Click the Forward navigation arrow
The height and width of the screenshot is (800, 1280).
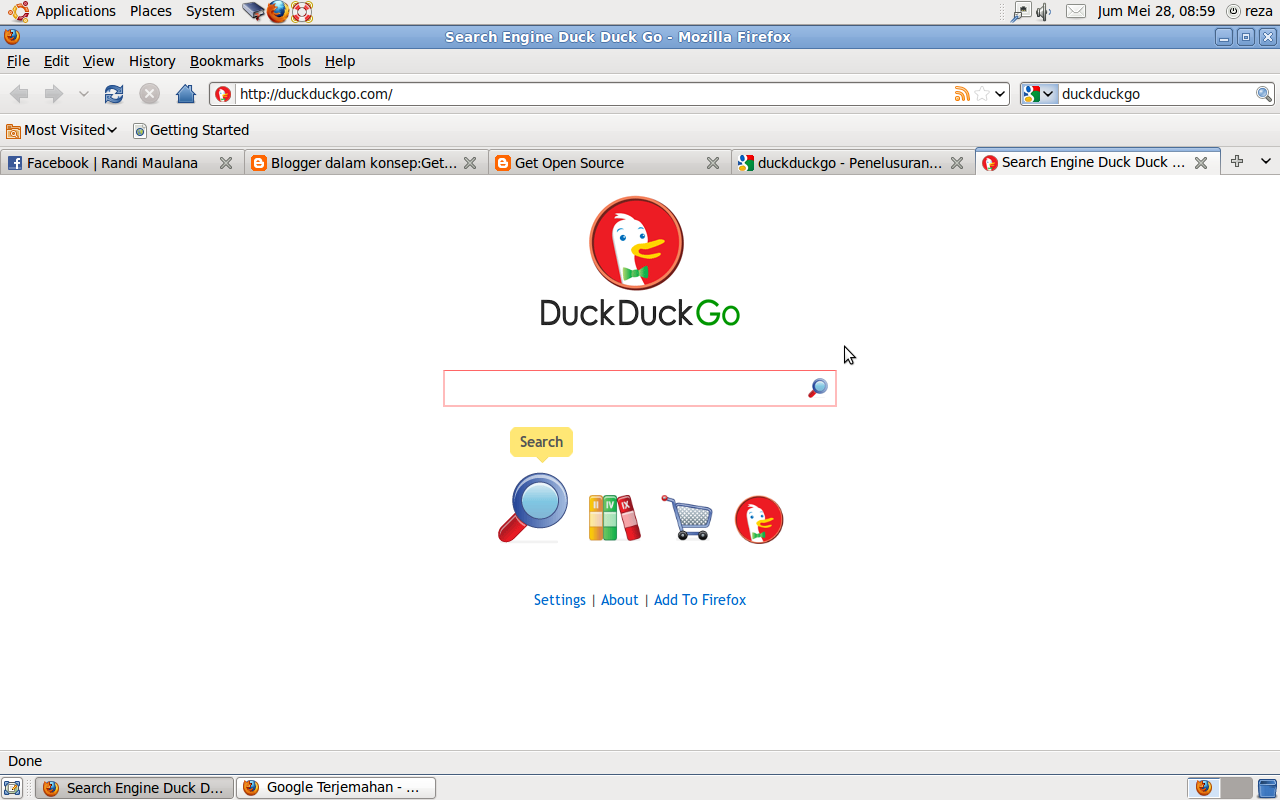tap(54, 94)
